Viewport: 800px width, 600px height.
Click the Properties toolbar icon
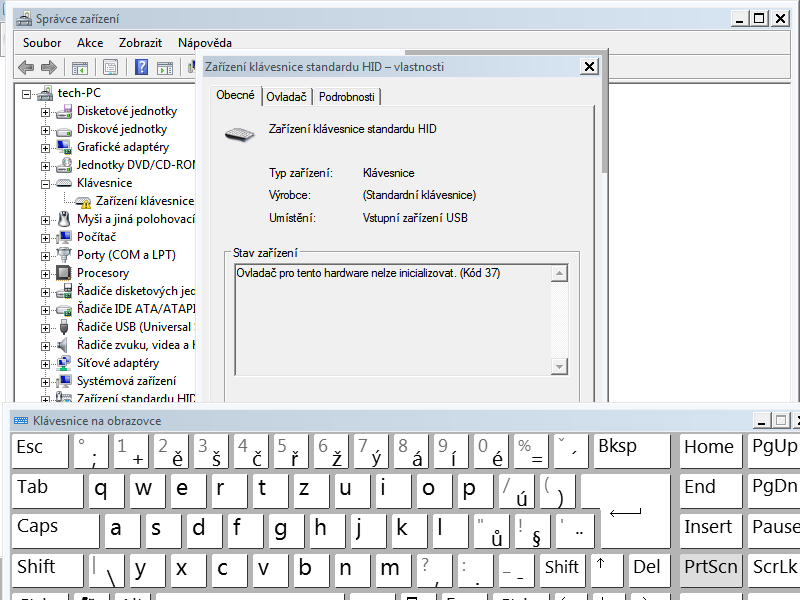click(x=110, y=67)
